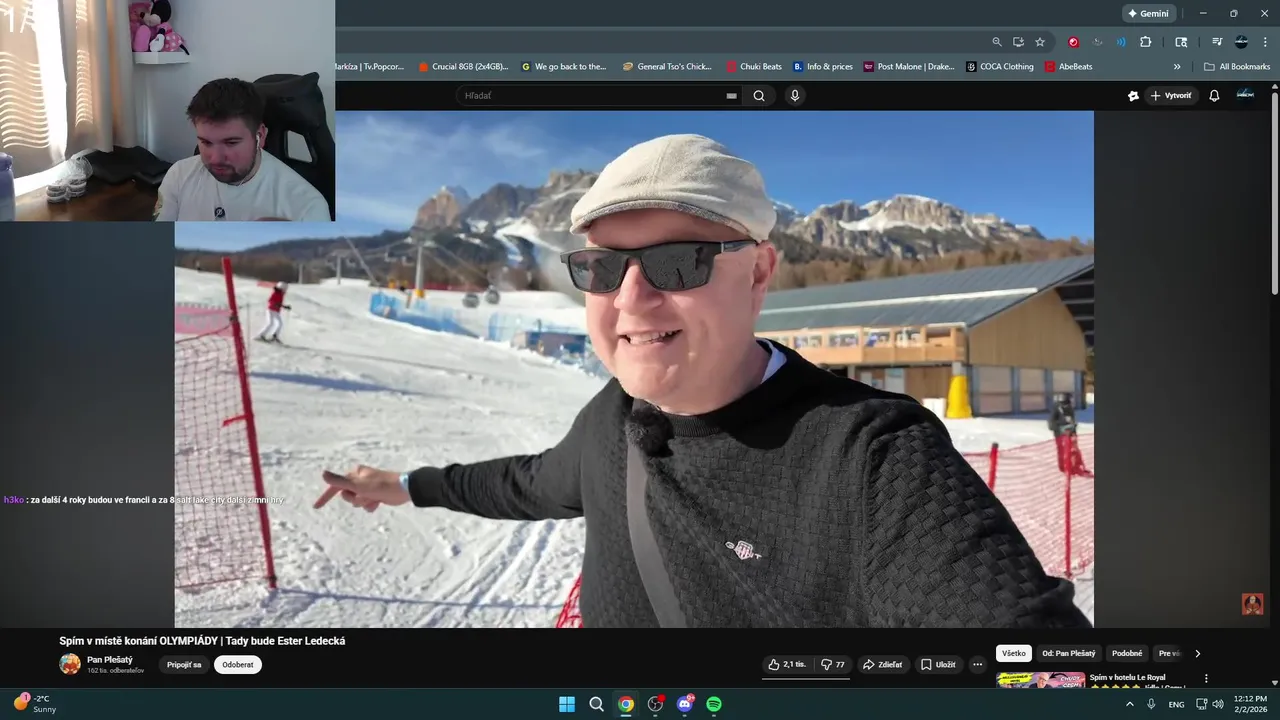Open the Windows Start menu
The width and height of the screenshot is (1280, 720).
[x=567, y=704]
